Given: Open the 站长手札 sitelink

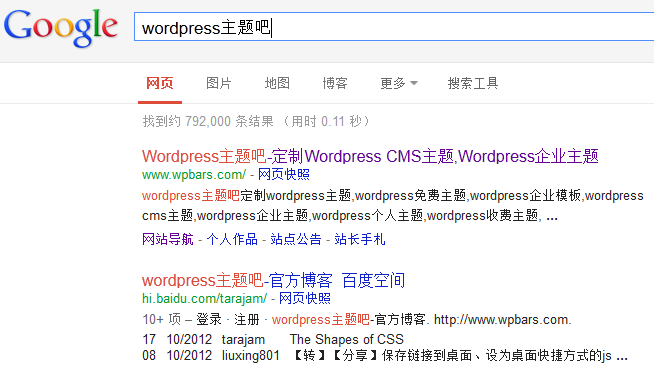Looking at the screenshot, I should coord(360,239).
